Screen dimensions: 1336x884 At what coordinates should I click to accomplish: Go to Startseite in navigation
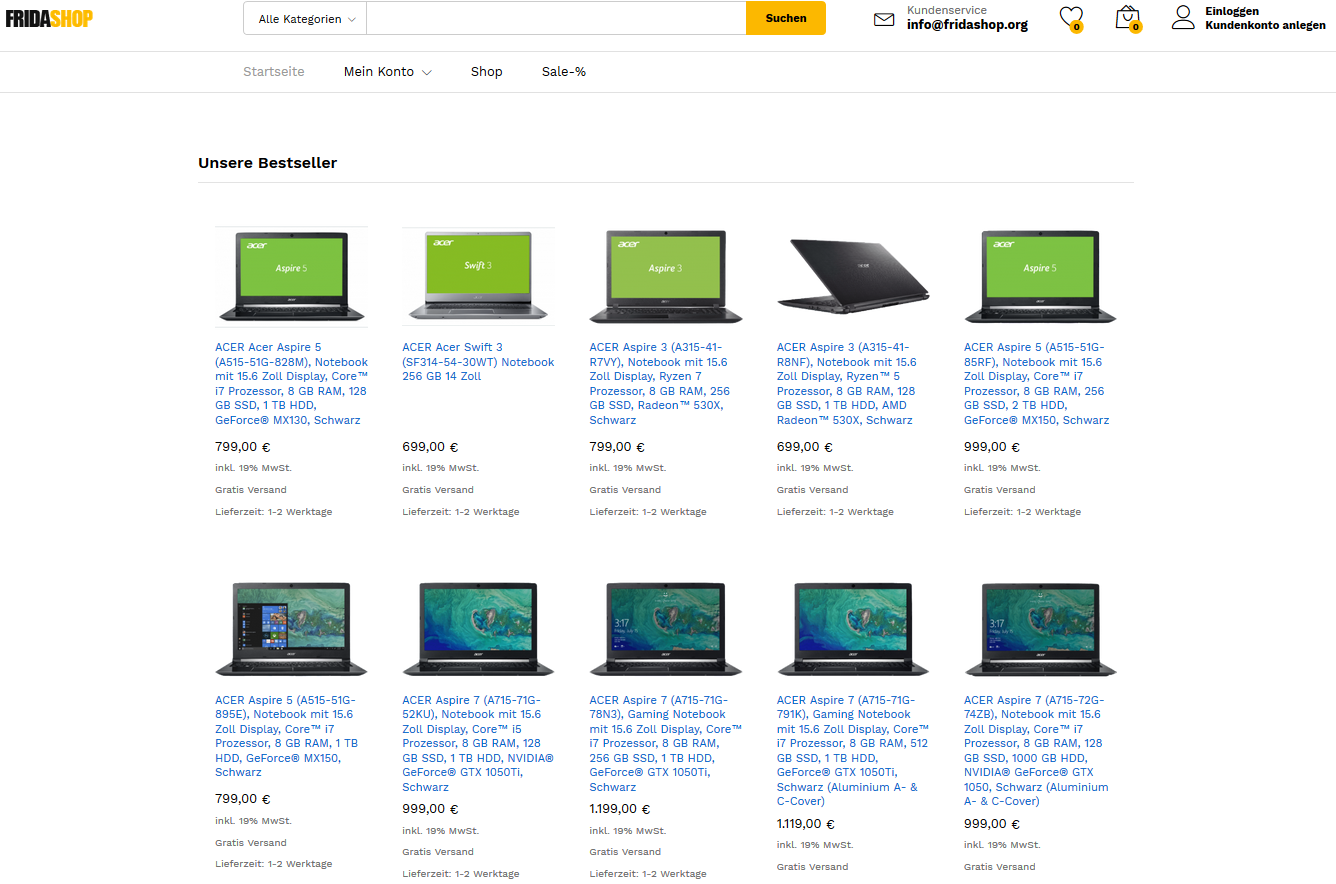274,72
